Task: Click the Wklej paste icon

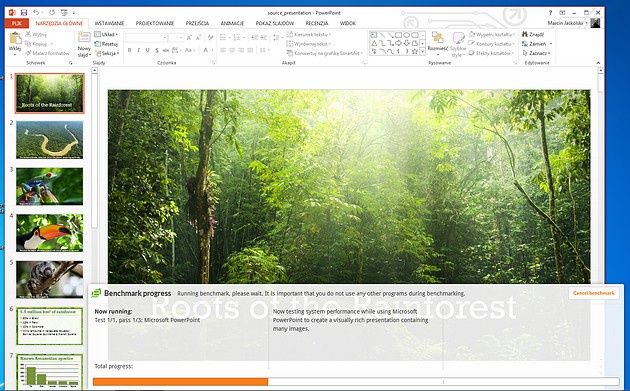Action: 15,39
